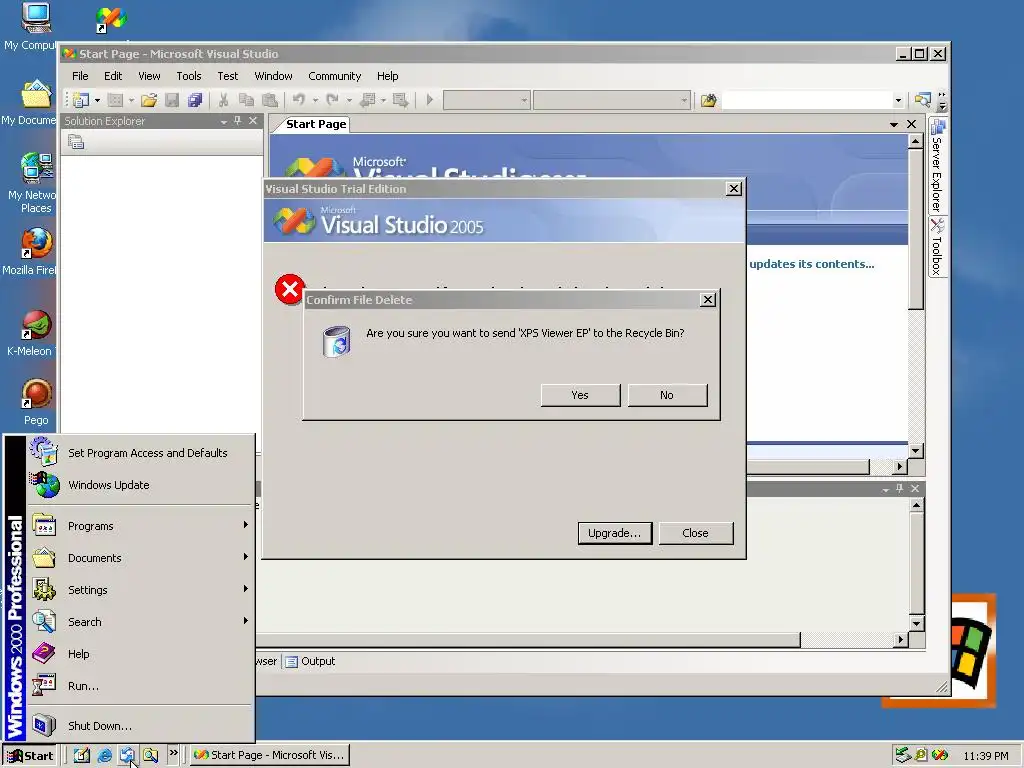1024x768 pixels.
Task: Click the Open File folder icon
Action: coord(149,100)
